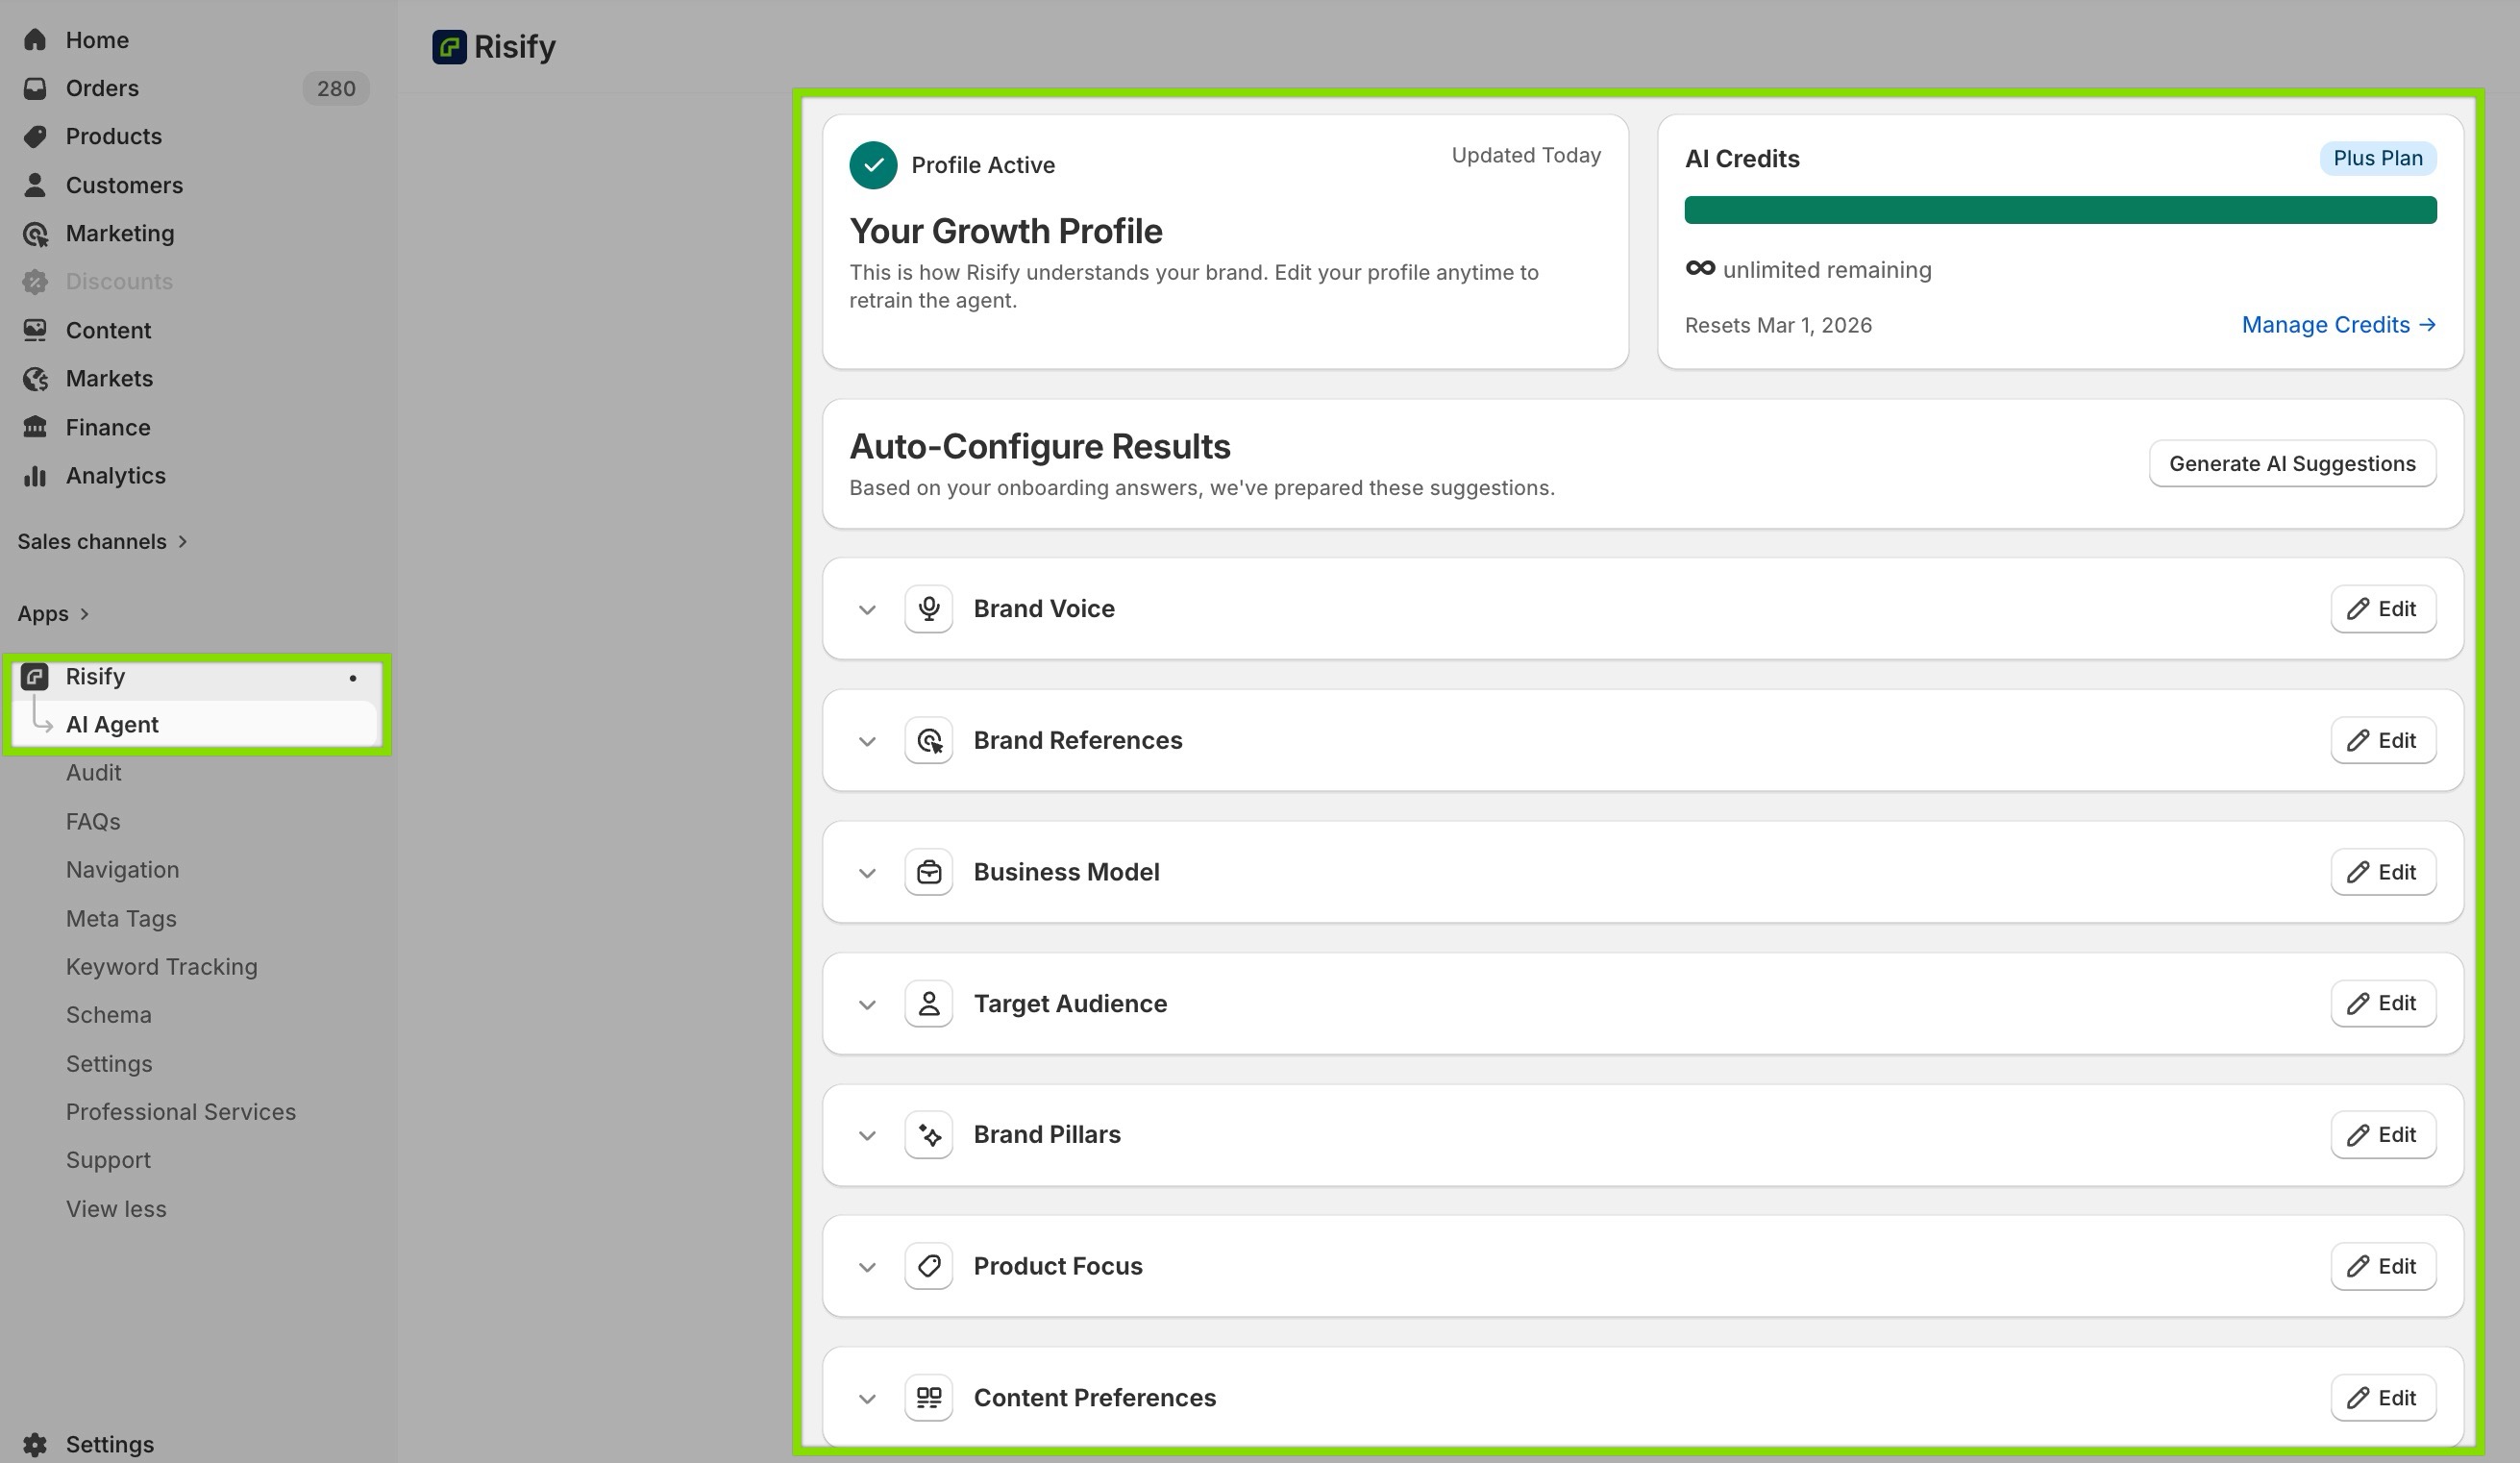The width and height of the screenshot is (2520, 1463).
Task: Click the Plus Plan badge
Action: coord(2378,158)
